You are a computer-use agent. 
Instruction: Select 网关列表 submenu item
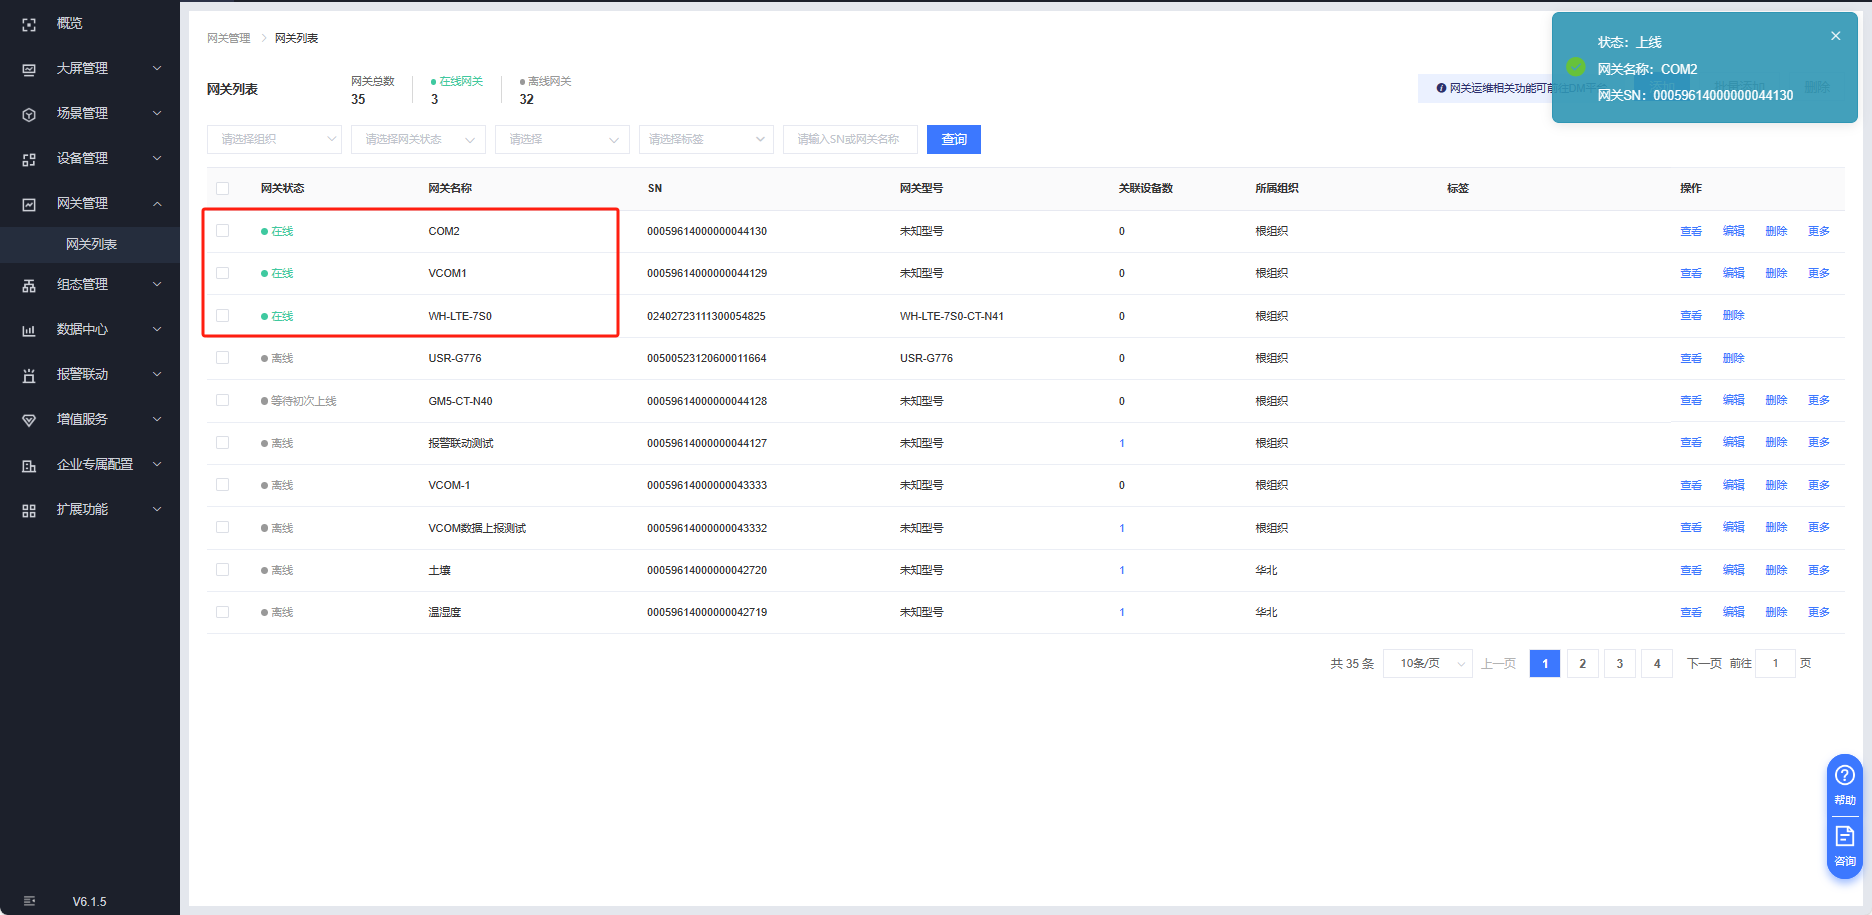91,244
